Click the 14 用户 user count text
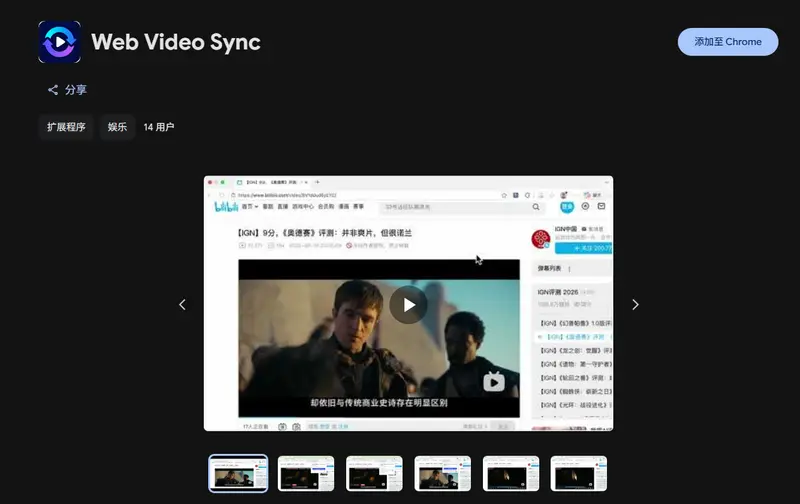This screenshot has height=504, width=800. click(159, 127)
